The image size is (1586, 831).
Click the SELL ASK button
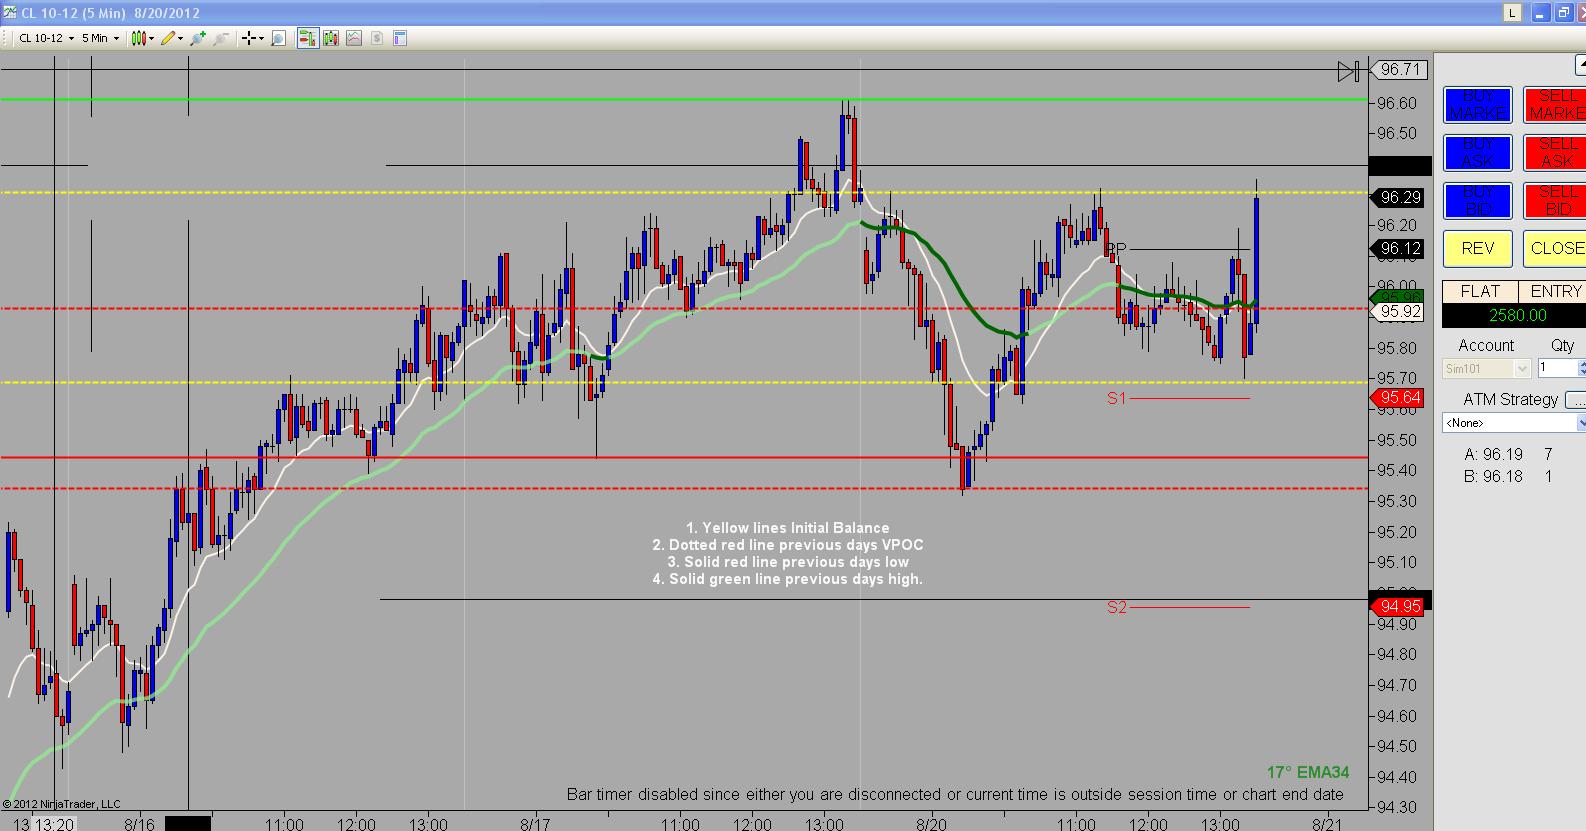pyautogui.click(x=1556, y=153)
